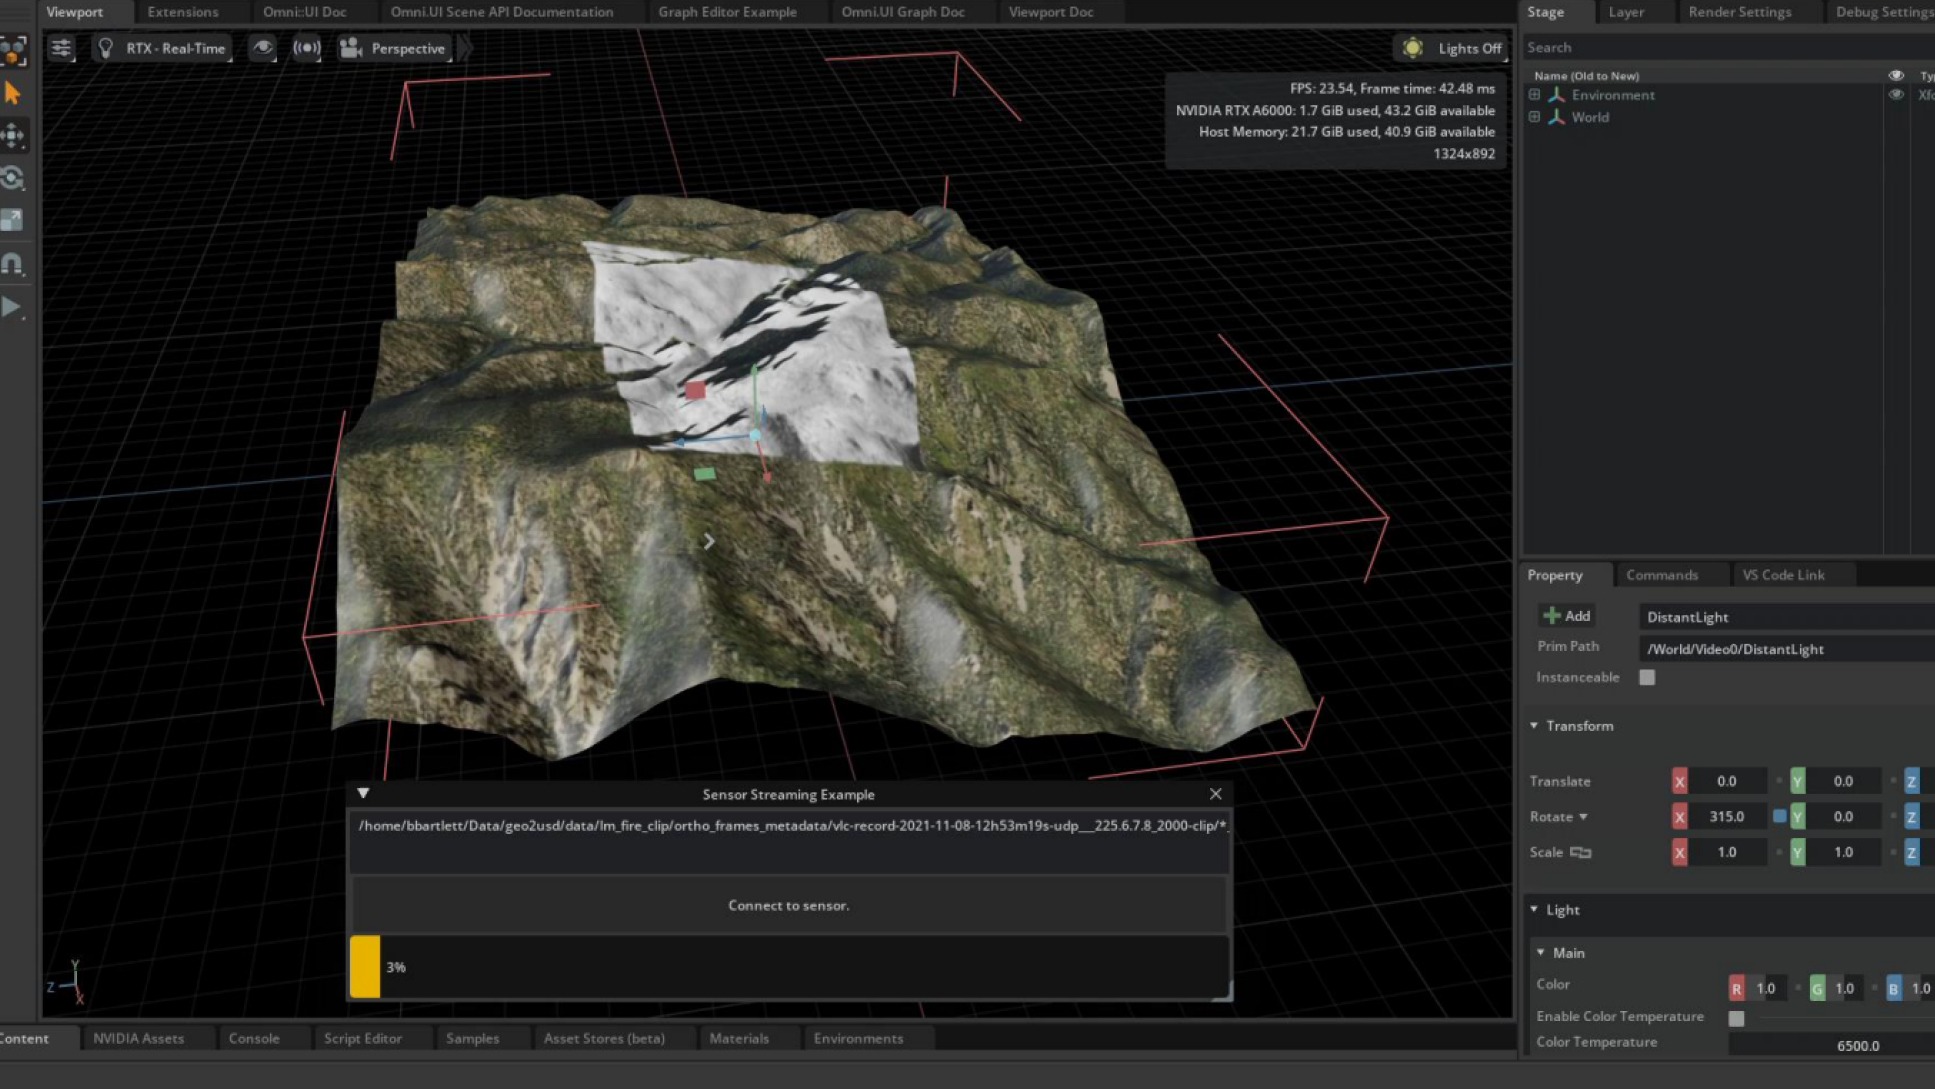Select the Scale tool in left toolbar
This screenshot has height=1089, width=1935.
click(13, 220)
